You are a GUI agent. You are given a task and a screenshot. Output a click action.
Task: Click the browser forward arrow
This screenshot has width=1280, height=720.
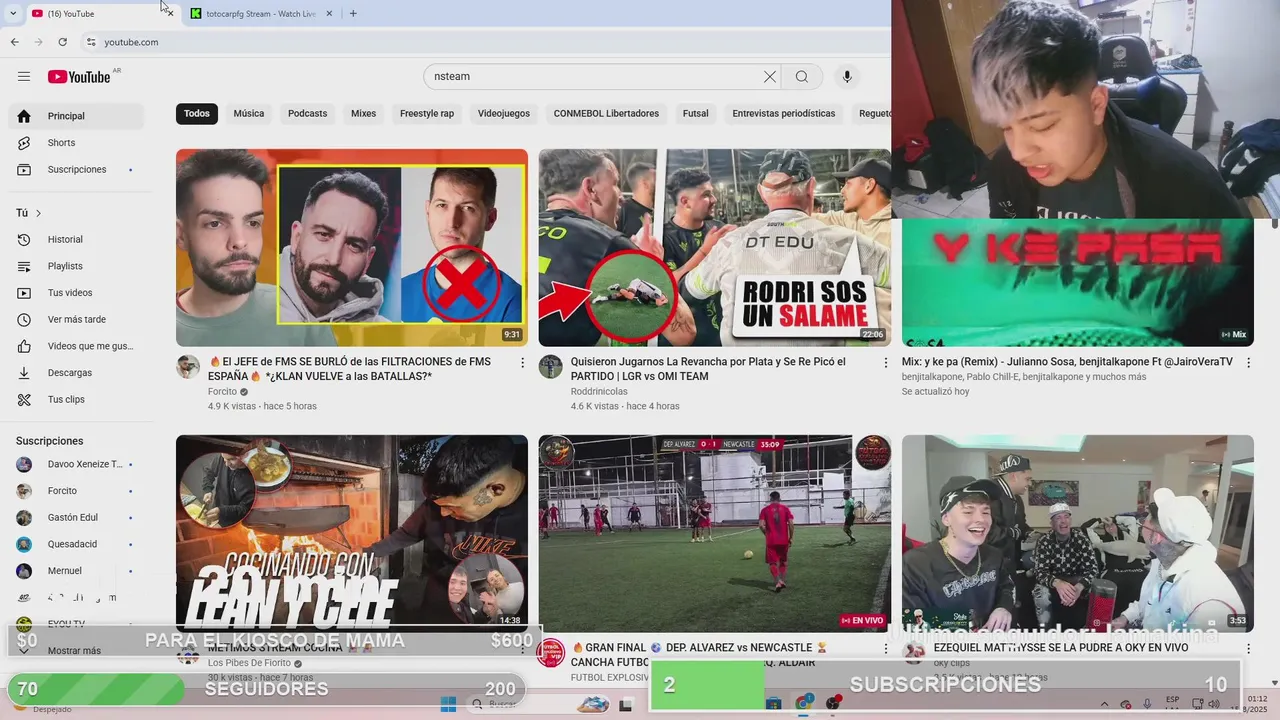(x=38, y=42)
